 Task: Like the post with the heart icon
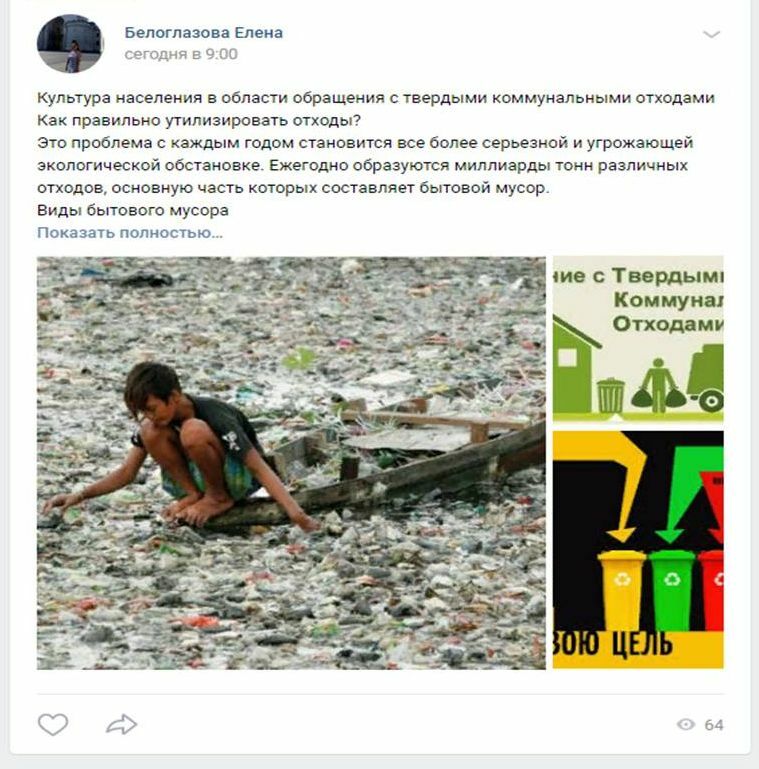point(53,724)
